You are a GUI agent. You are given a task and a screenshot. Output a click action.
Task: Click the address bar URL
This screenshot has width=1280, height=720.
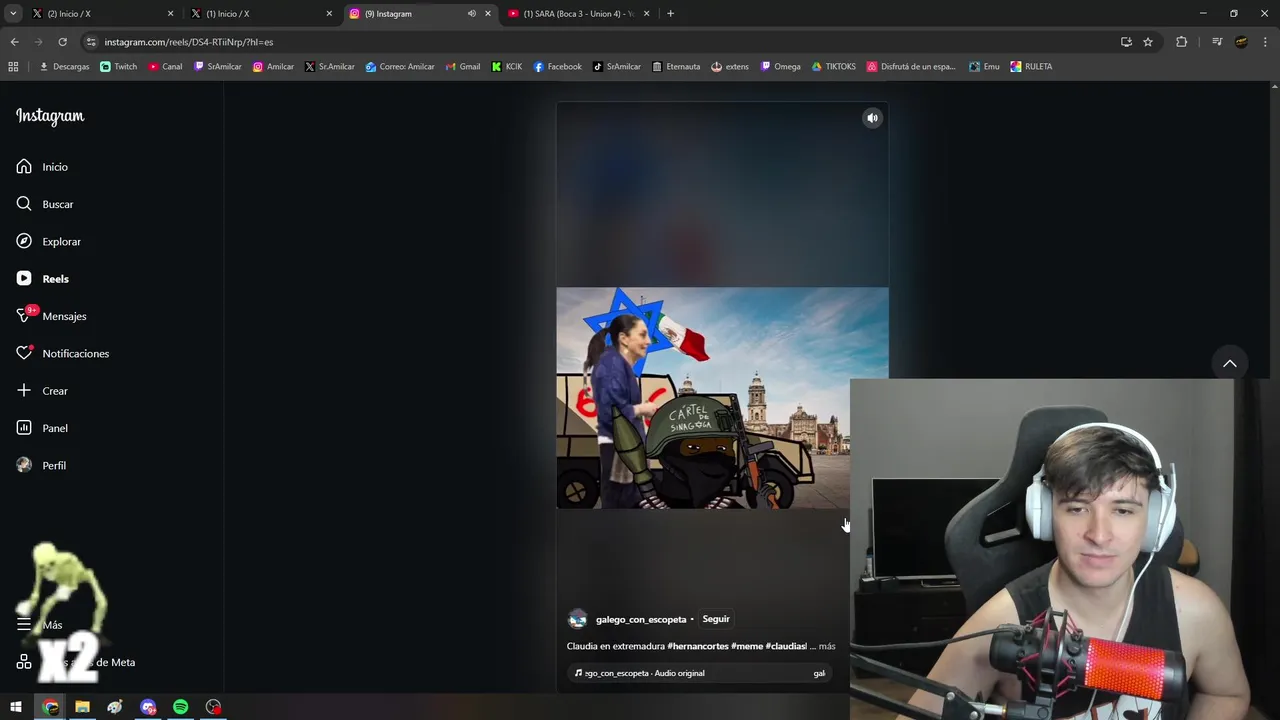(189, 42)
